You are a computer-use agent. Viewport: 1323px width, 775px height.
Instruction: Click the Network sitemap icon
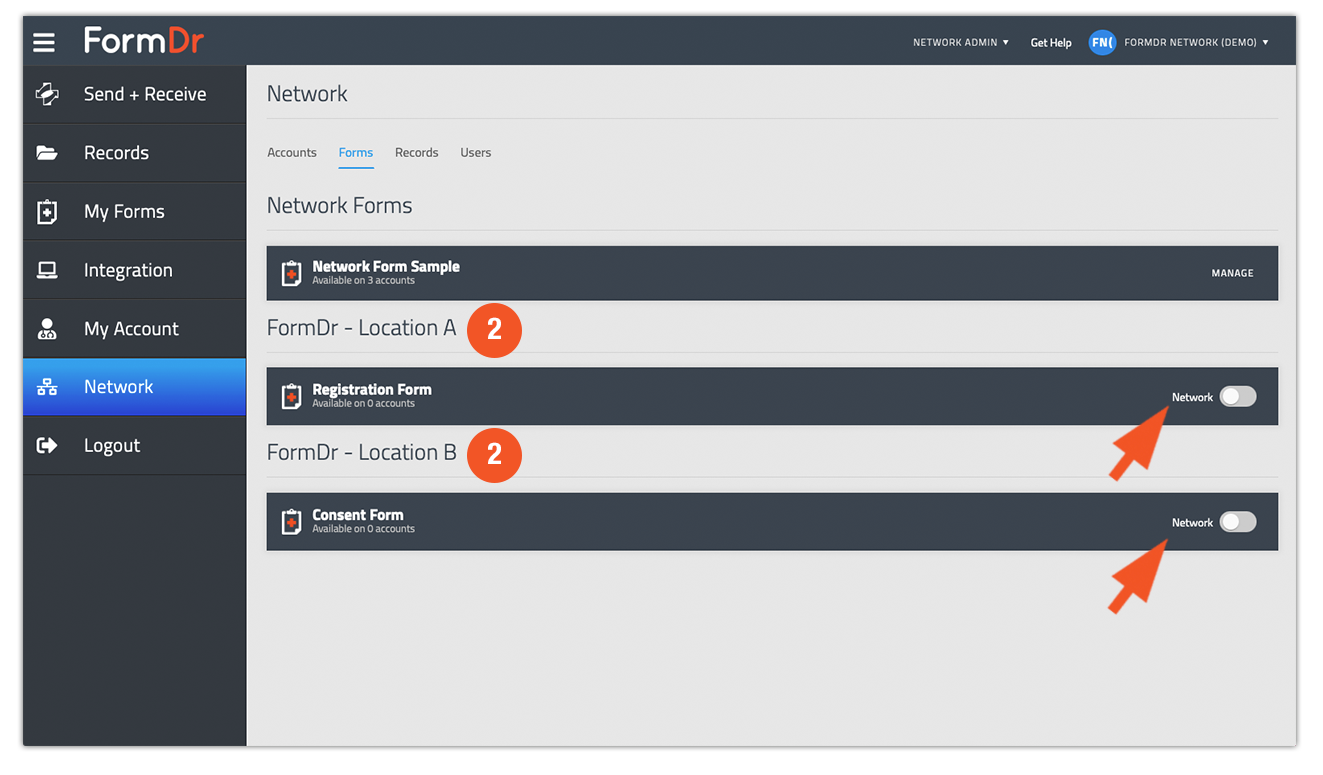coord(47,387)
